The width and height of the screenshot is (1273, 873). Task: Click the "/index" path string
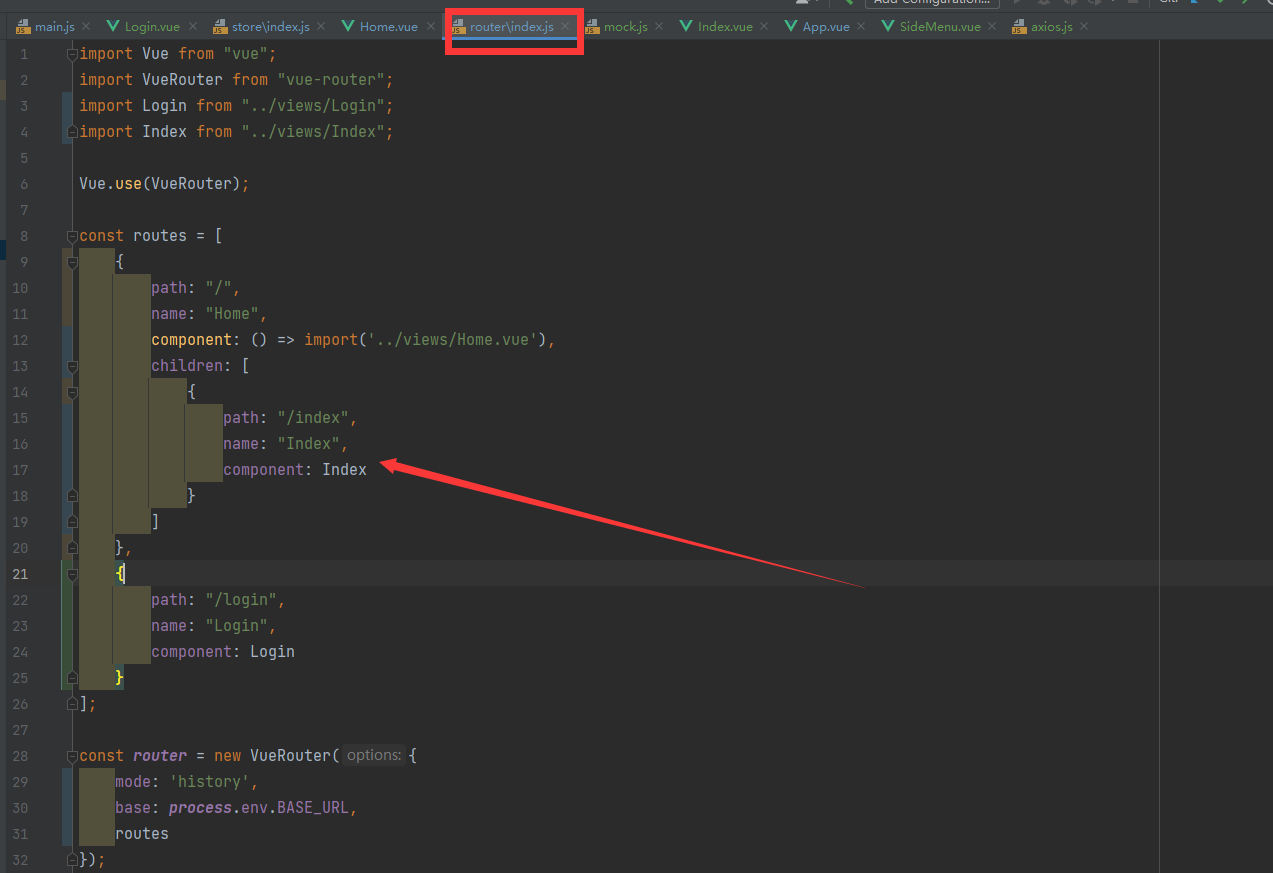(x=313, y=418)
